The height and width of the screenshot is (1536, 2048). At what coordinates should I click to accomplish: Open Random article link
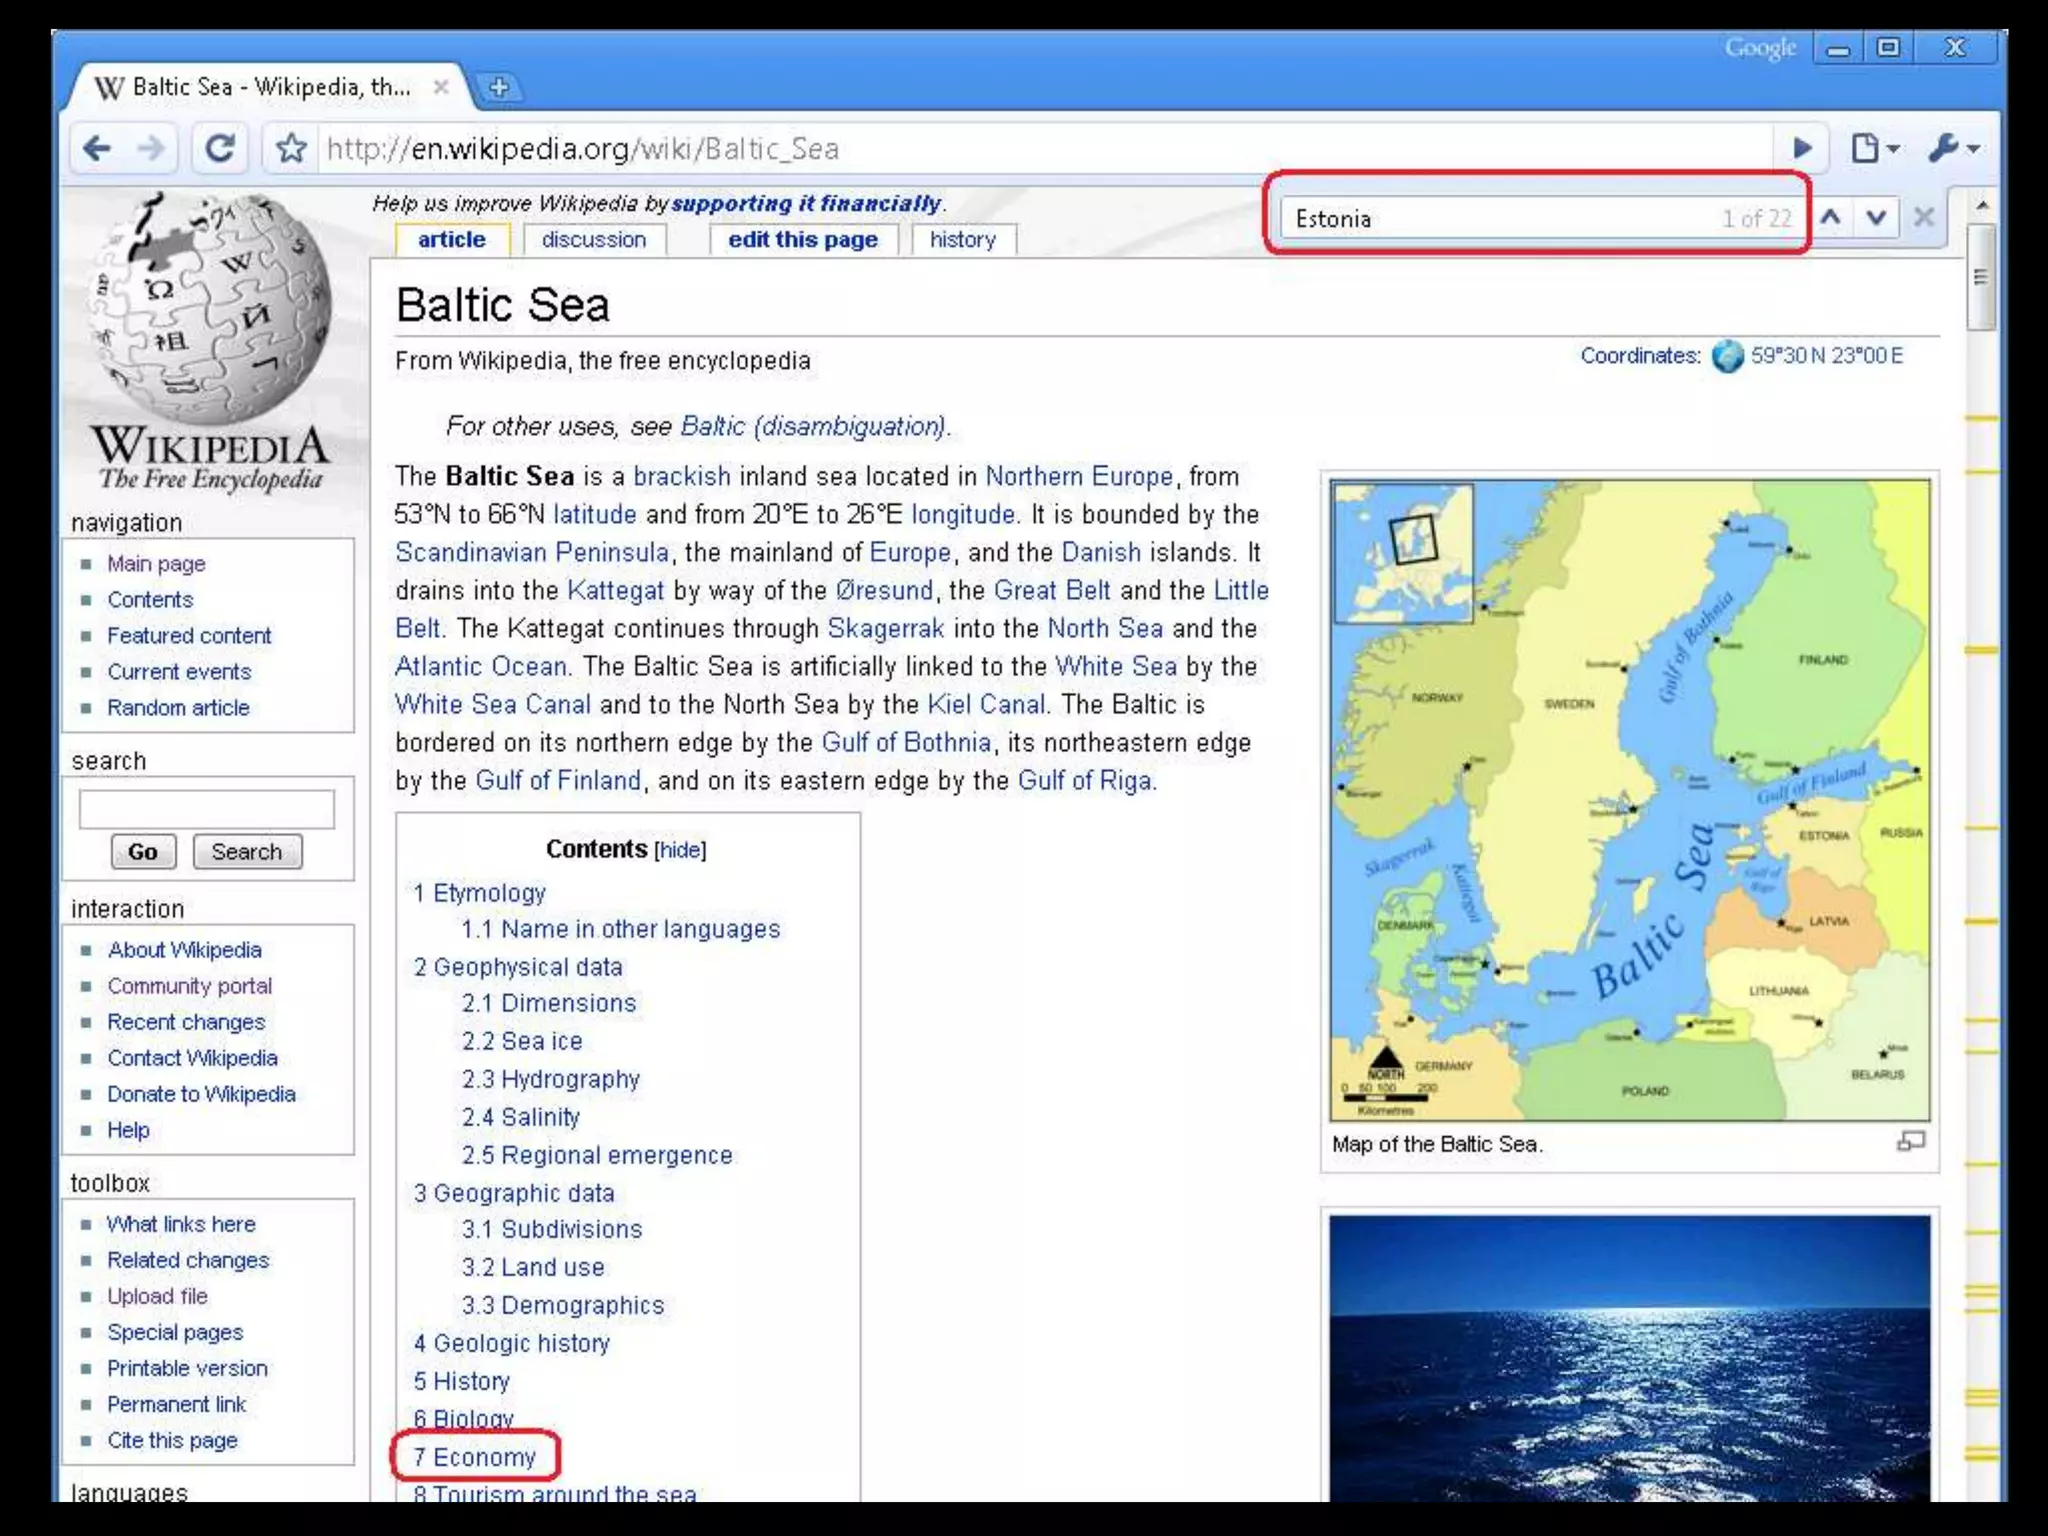(x=178, y=708)
